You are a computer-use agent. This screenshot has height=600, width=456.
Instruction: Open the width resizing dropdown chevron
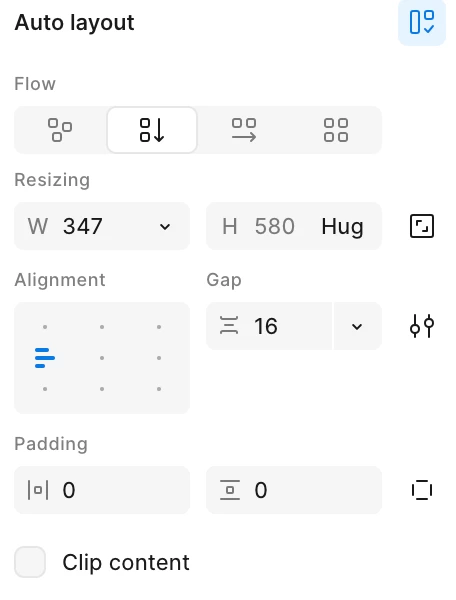165,227
